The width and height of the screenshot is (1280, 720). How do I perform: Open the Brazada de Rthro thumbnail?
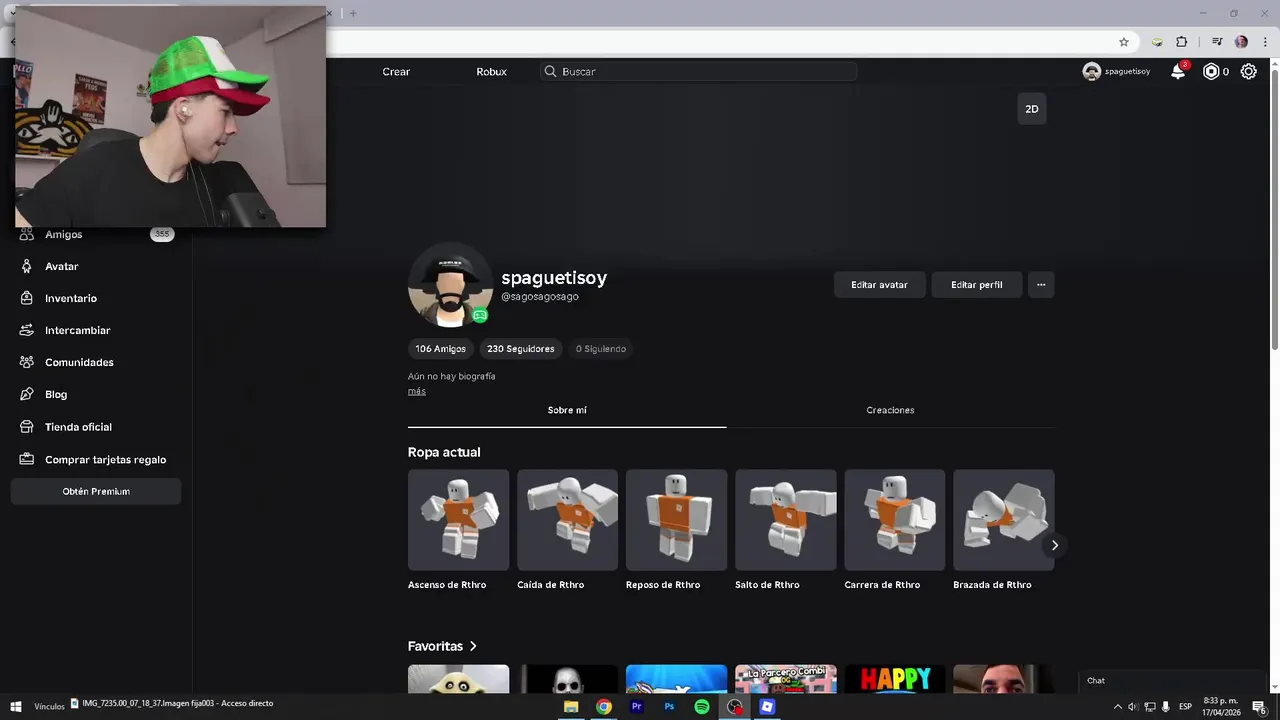pyautogui.click(x=1003, y=520)
